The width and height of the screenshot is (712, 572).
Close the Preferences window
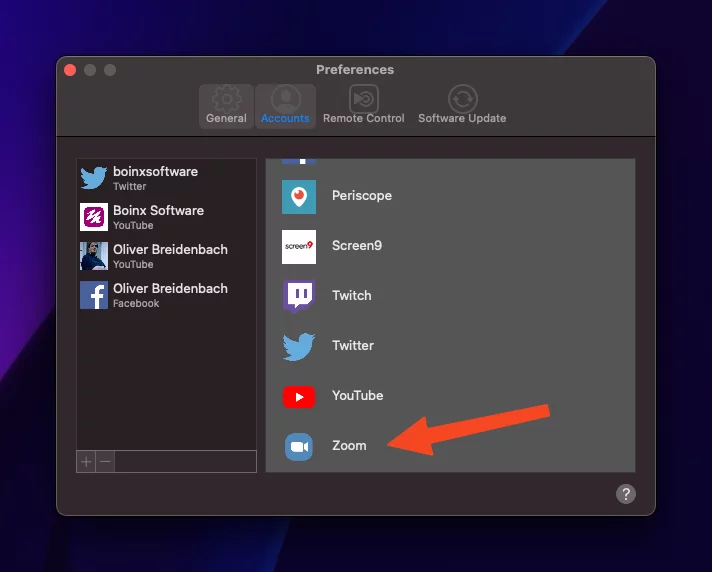(70, 70)
